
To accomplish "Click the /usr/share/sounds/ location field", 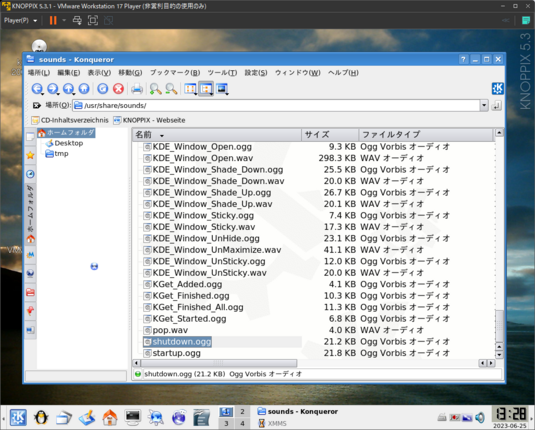I will (276, 105).
